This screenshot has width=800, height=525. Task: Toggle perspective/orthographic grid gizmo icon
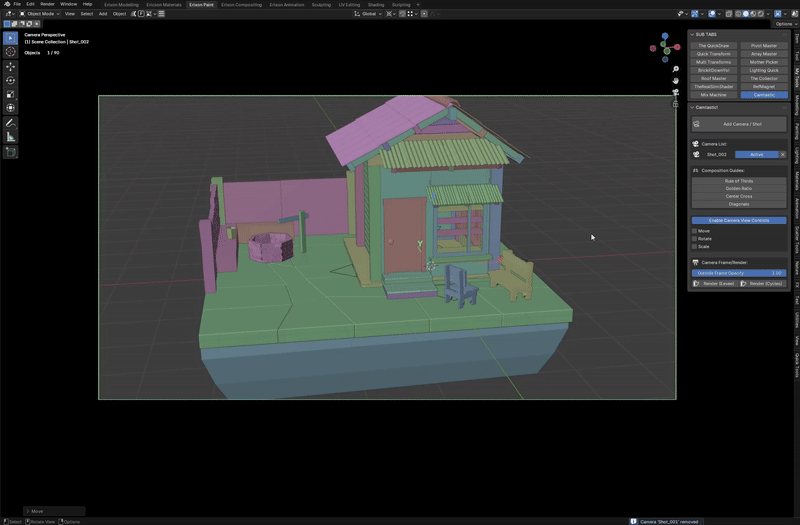[676, 104]
